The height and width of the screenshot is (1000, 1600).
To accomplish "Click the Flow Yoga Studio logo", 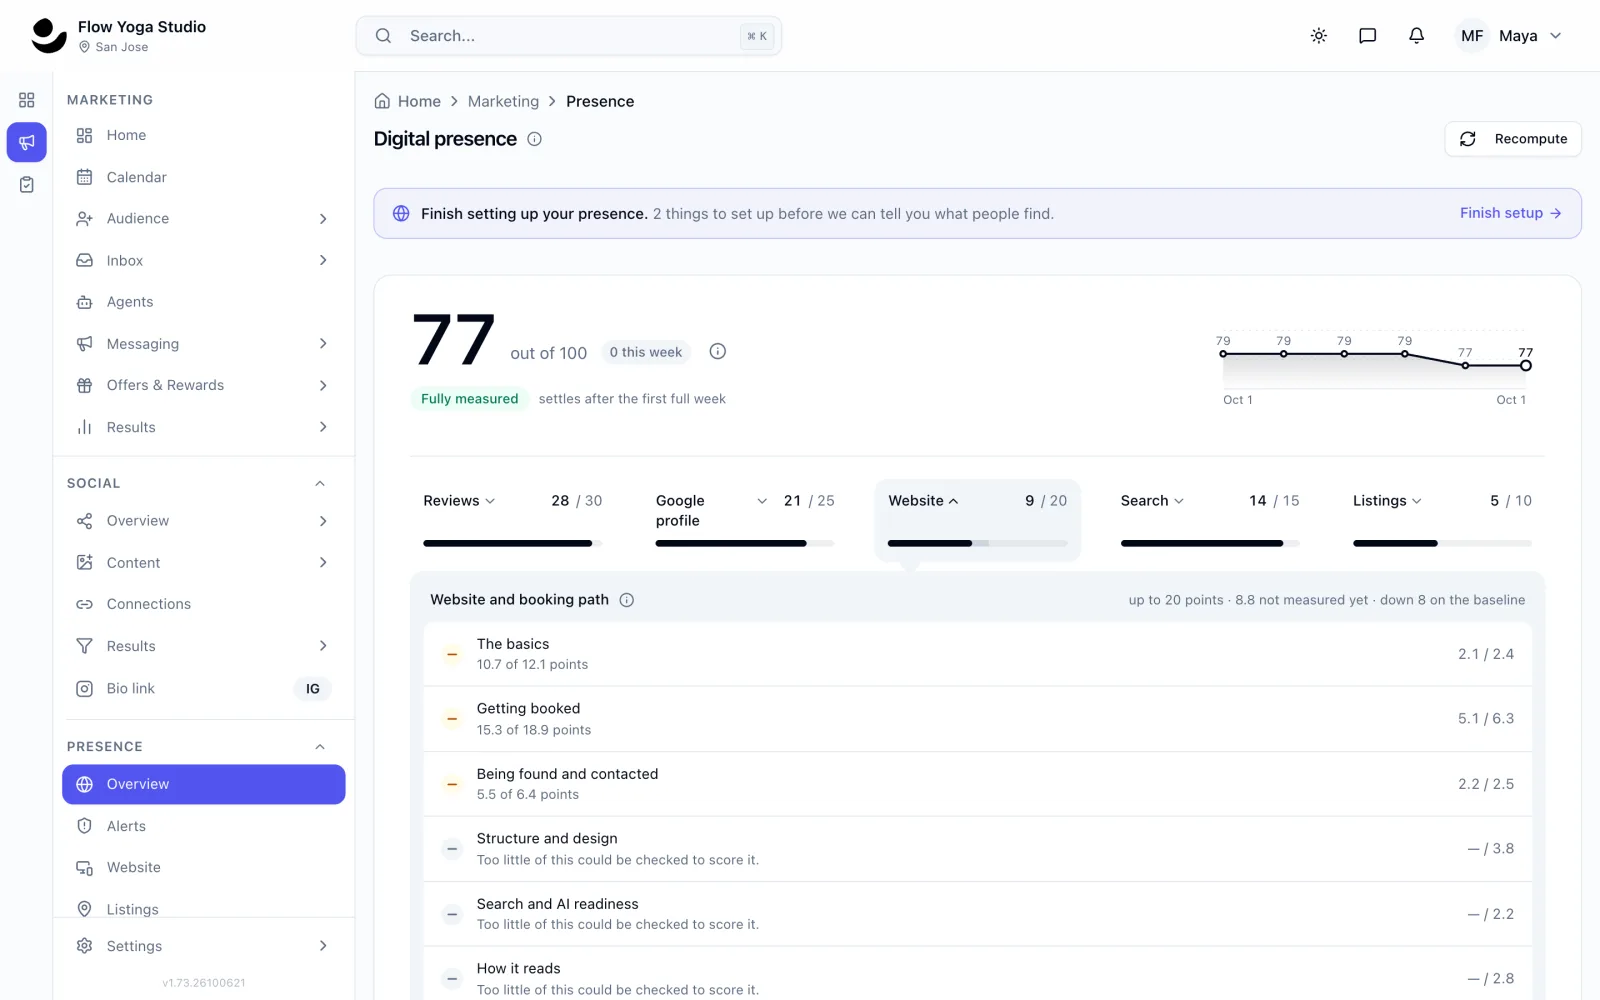I will (48, 36).
